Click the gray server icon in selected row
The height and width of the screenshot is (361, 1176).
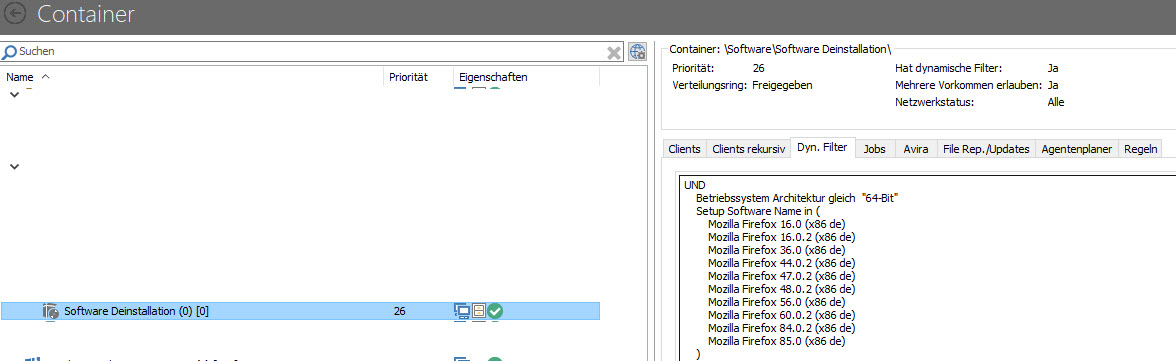tap(478, 311)
